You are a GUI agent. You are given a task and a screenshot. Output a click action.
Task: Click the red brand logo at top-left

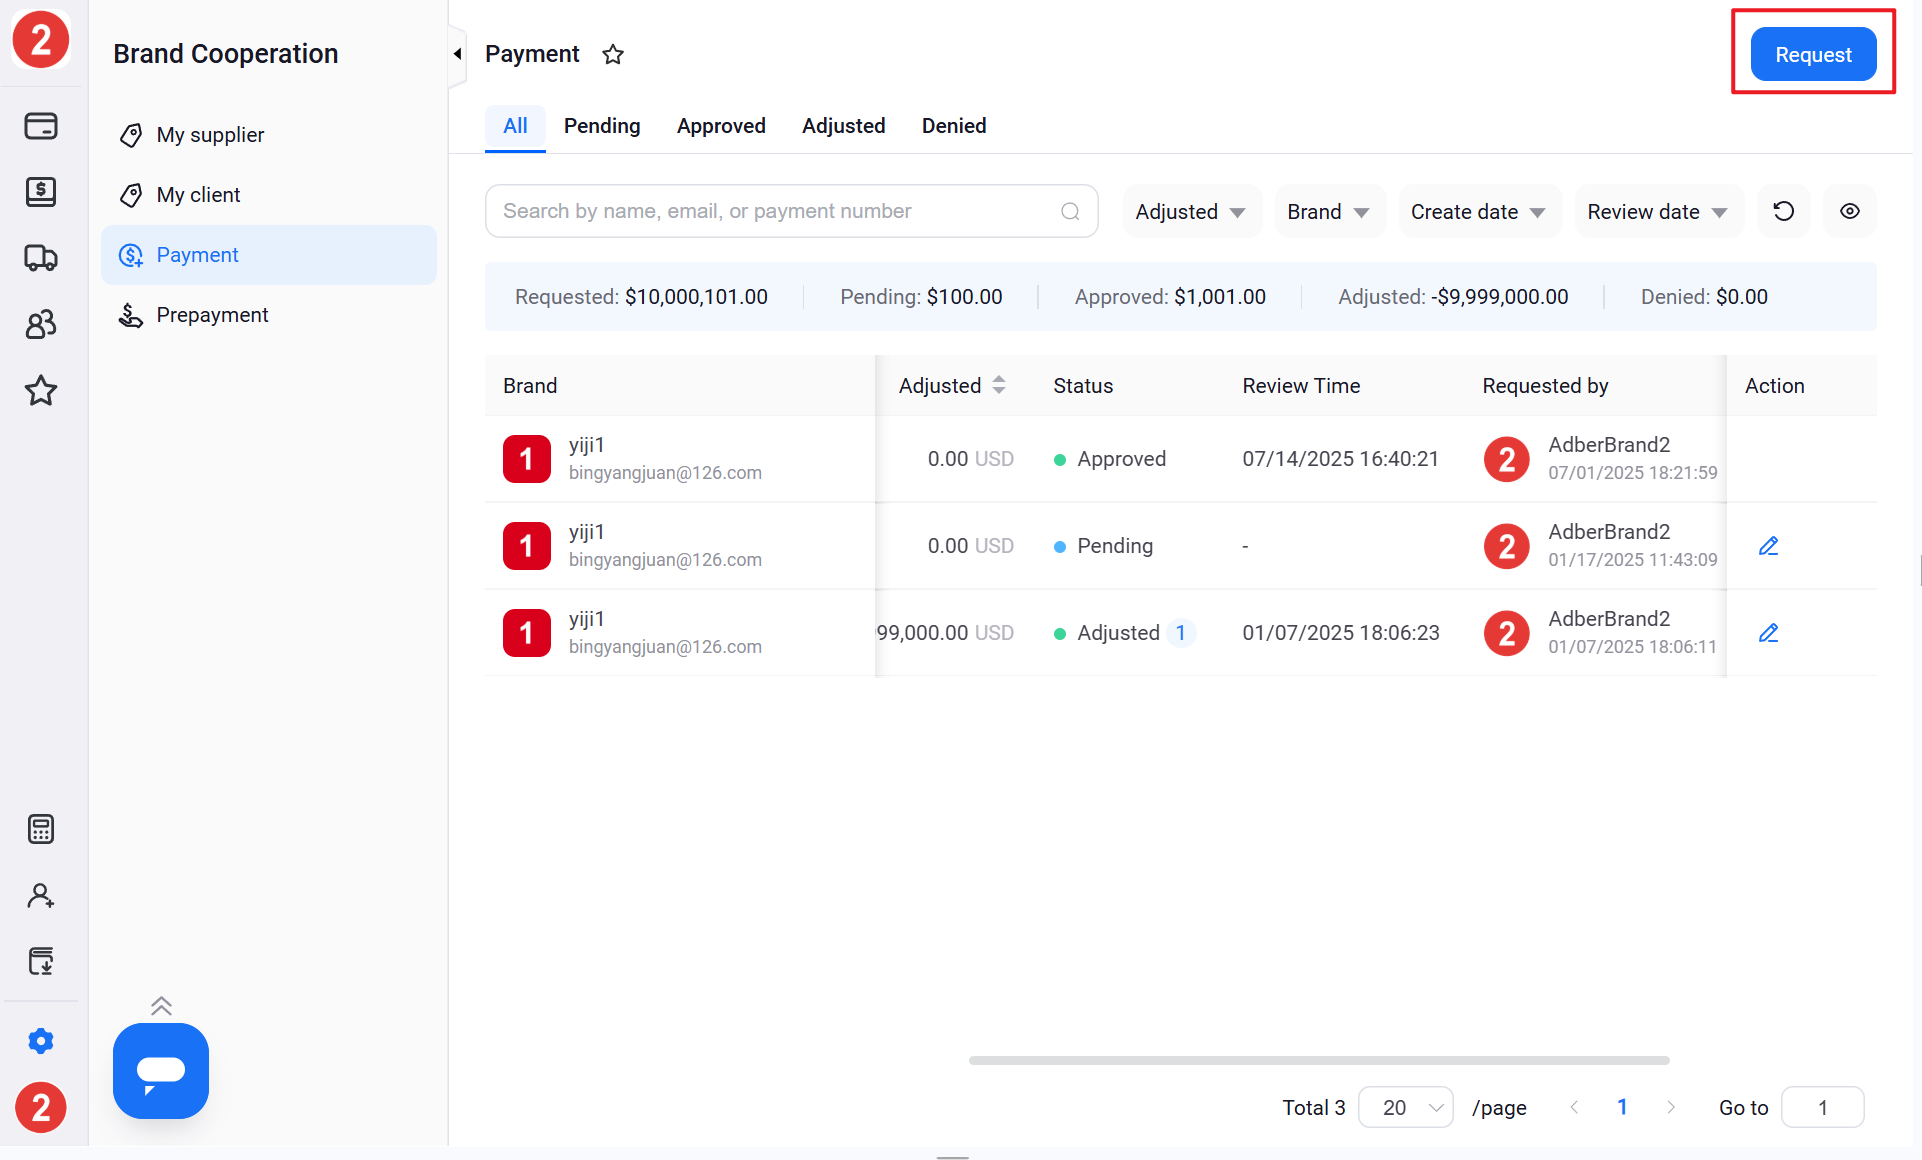tap(41, 40)
